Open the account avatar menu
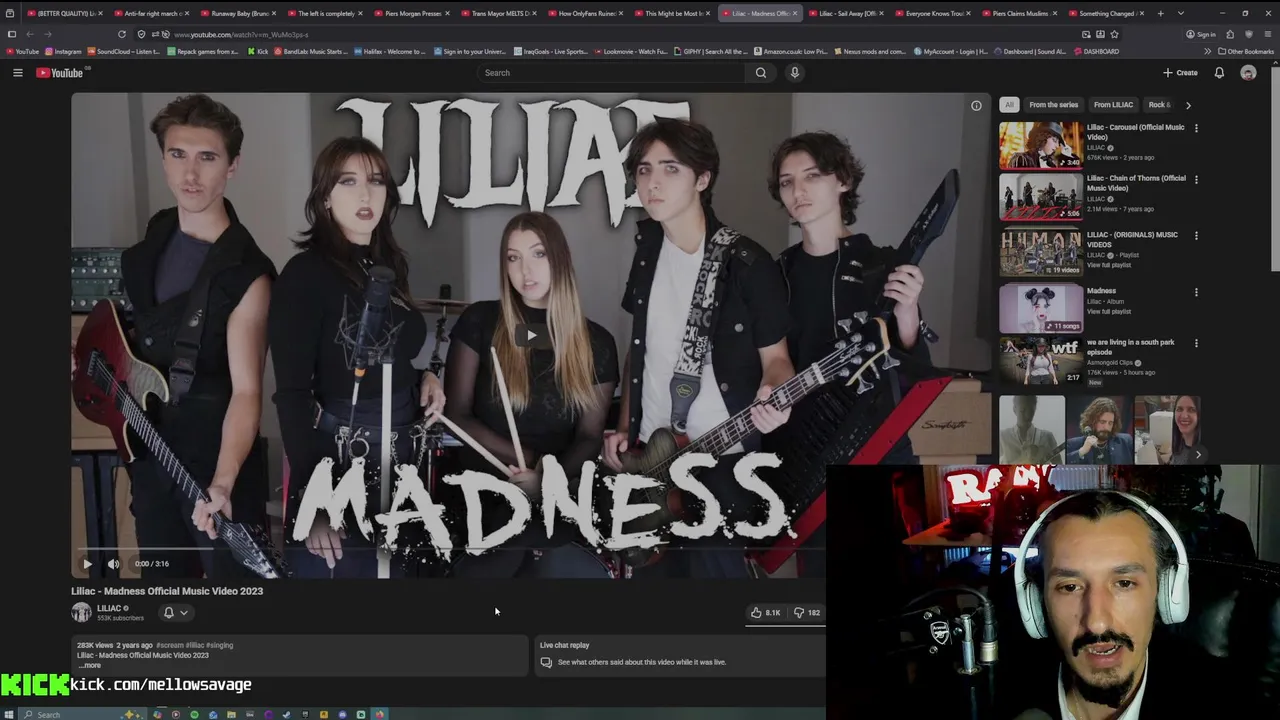 coord(1248,72)
